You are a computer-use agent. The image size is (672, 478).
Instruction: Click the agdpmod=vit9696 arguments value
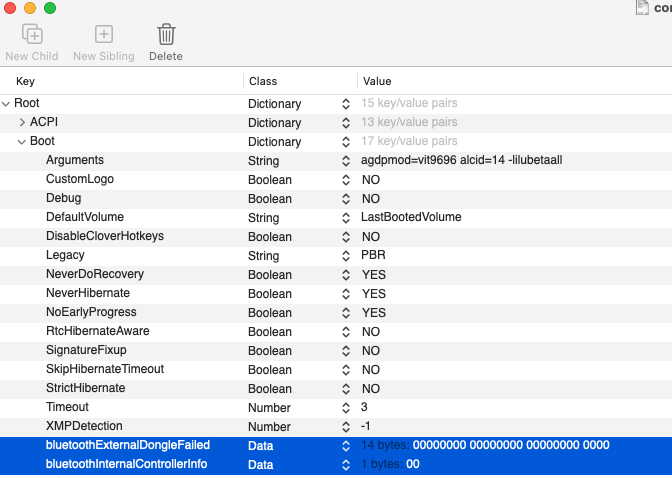pos(462,160)
